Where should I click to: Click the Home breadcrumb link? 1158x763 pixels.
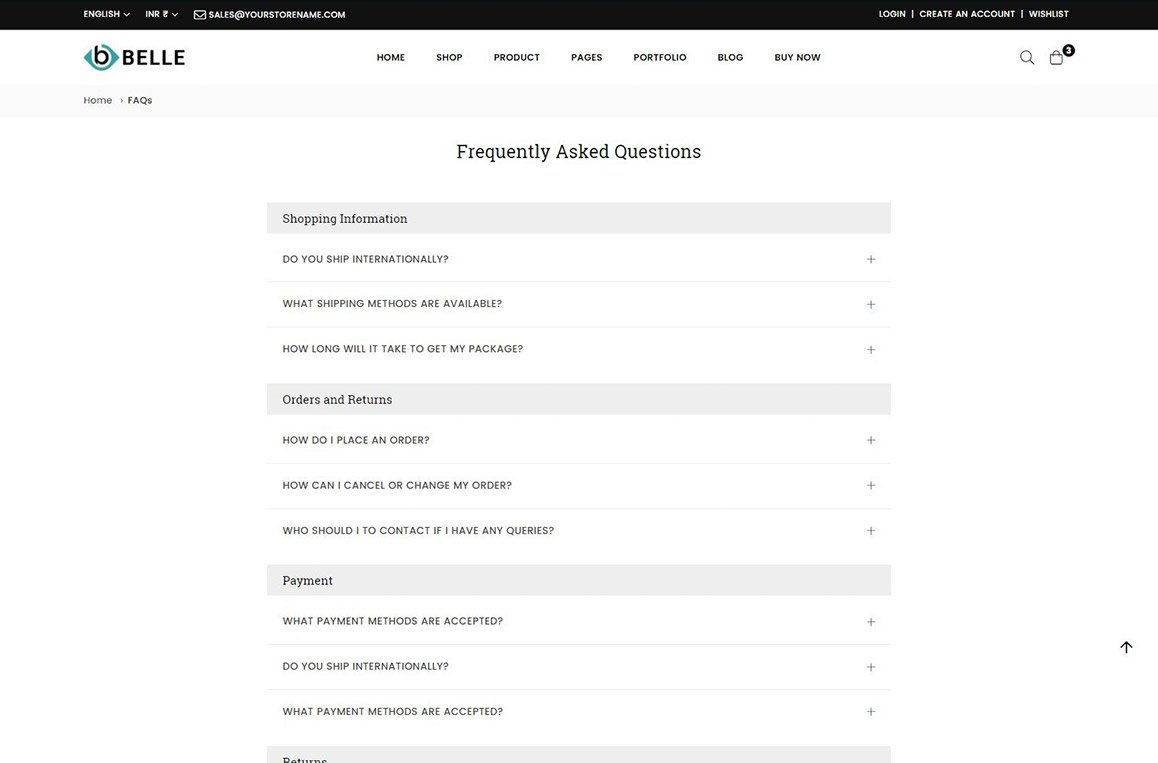click(97, 100)
